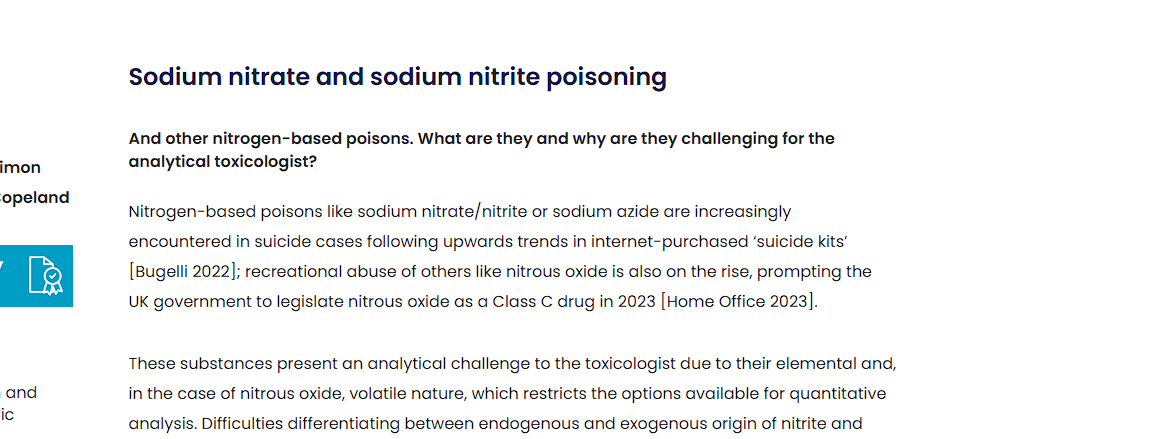Click the Sodium nitrate poisoning article heading
This screenshot has width=1166, height=439.
click(398, 77)
